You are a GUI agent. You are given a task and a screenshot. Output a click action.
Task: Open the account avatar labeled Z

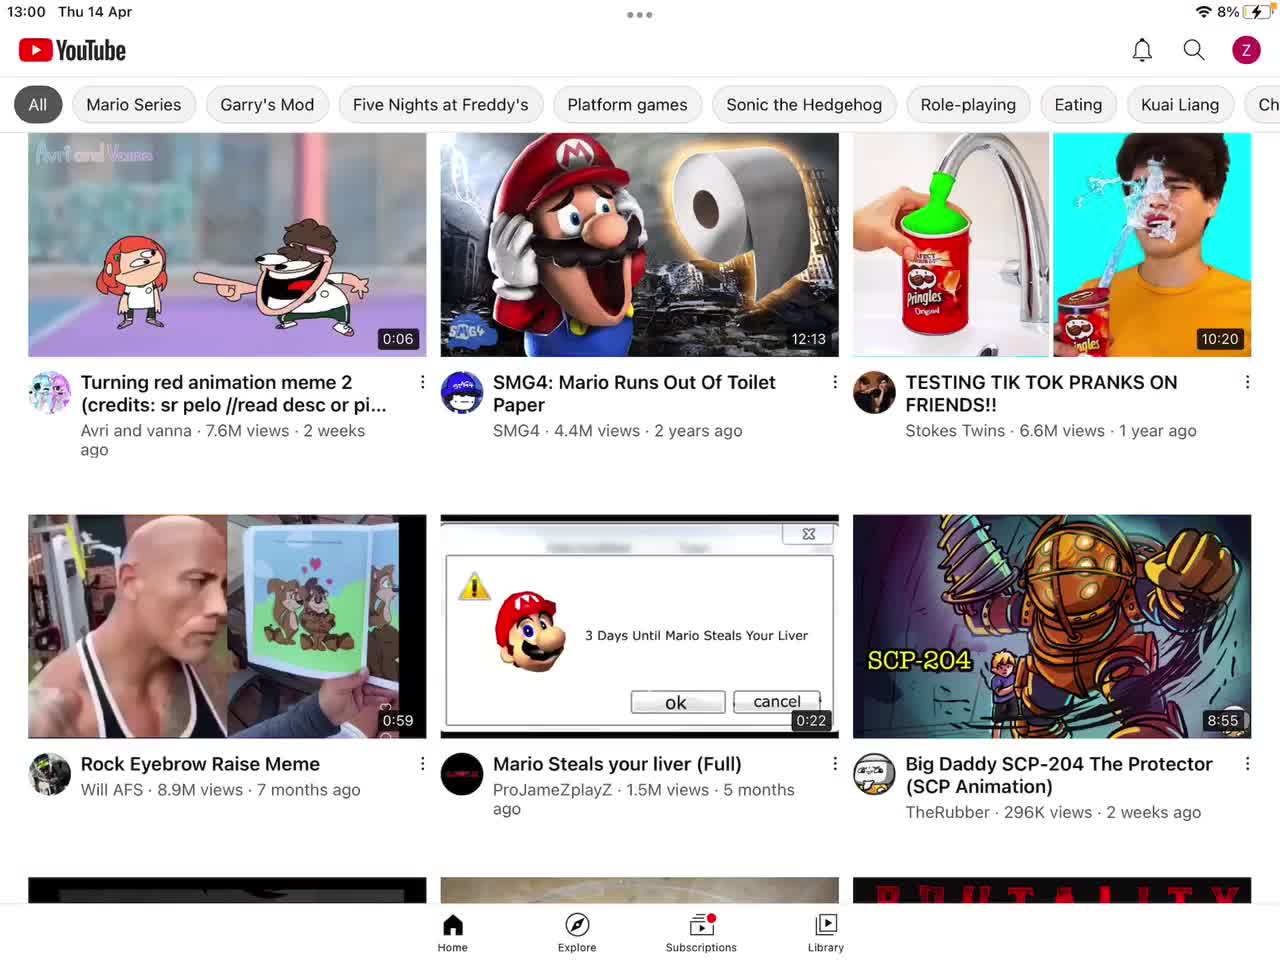point(1246,50)
